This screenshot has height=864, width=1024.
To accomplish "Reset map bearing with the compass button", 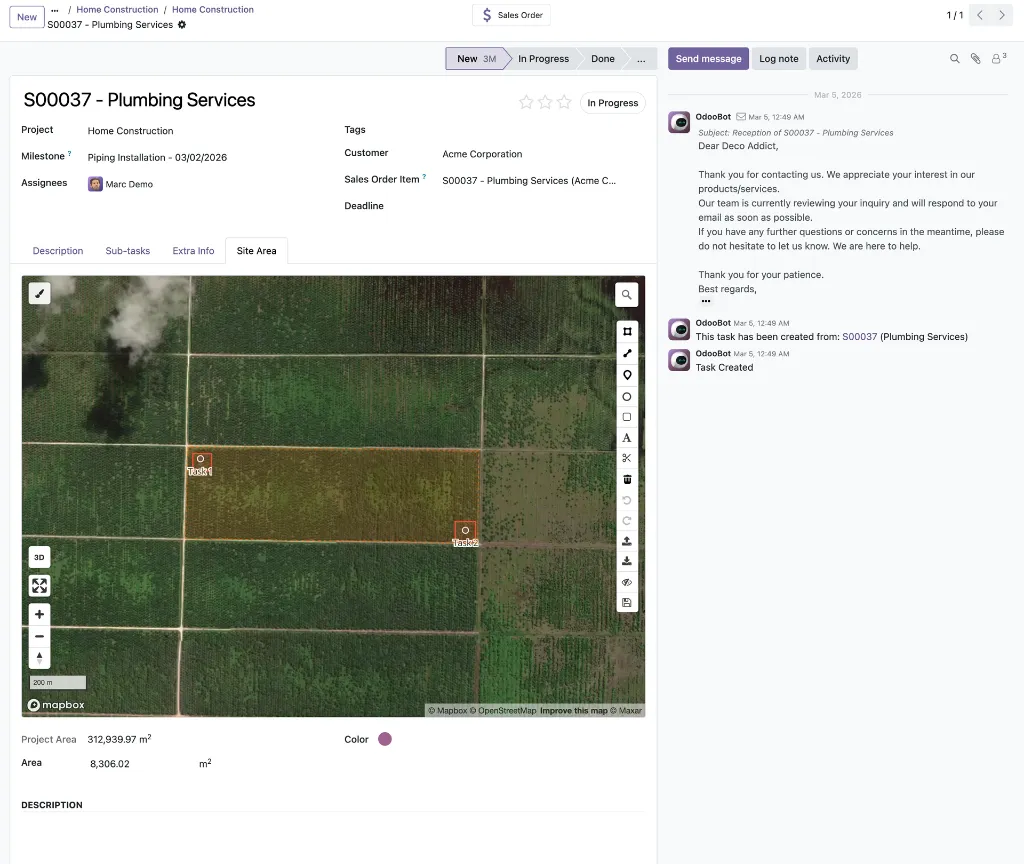I will (39, 658).
